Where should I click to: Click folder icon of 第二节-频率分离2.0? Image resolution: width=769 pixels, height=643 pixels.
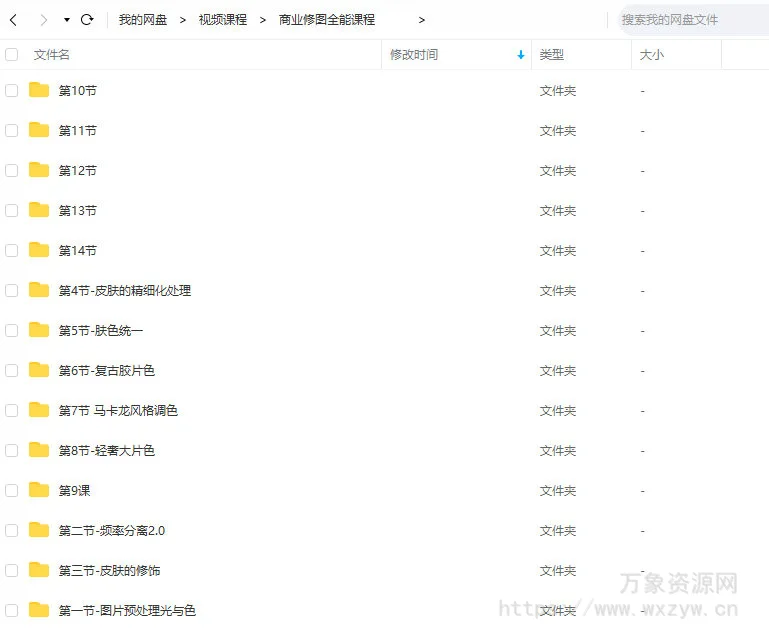(x=39, y=529)
